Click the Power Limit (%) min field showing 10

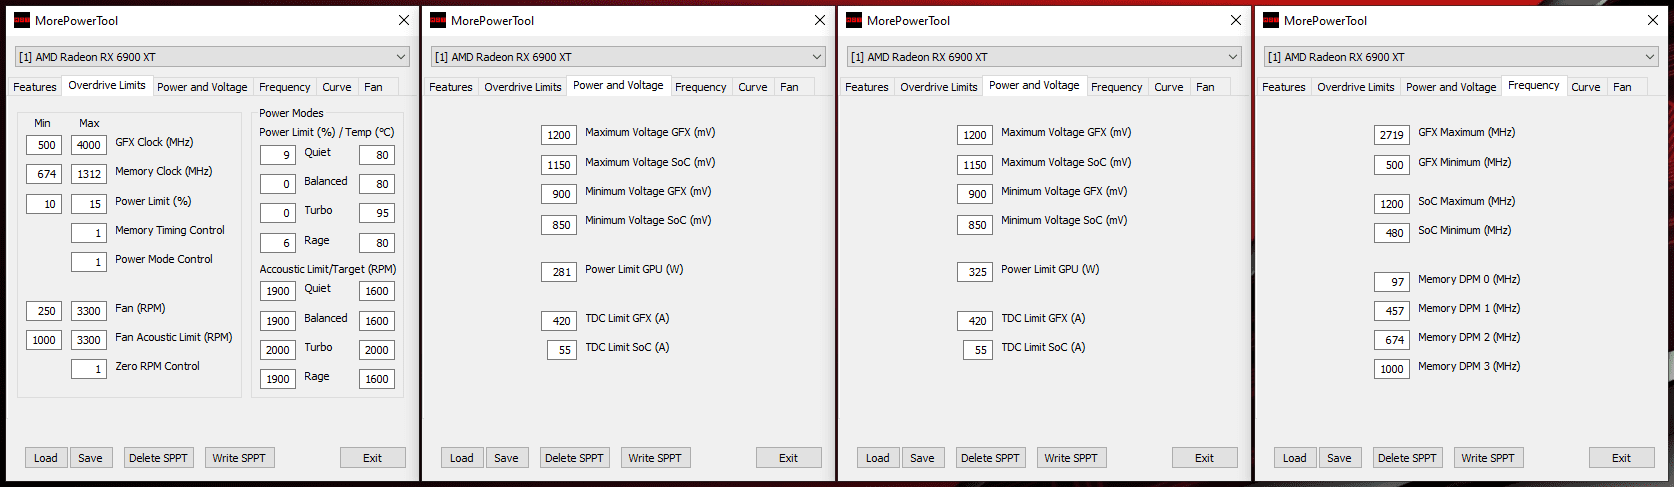coord(46,204)
